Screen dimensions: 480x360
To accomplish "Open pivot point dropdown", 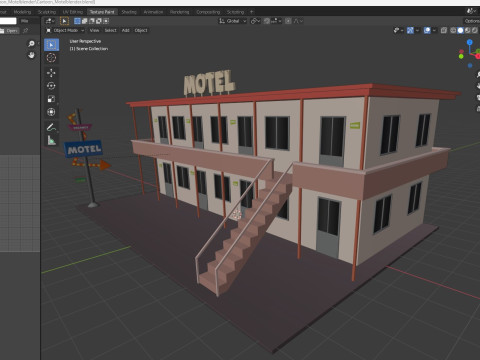I will [x=255, y=21].
